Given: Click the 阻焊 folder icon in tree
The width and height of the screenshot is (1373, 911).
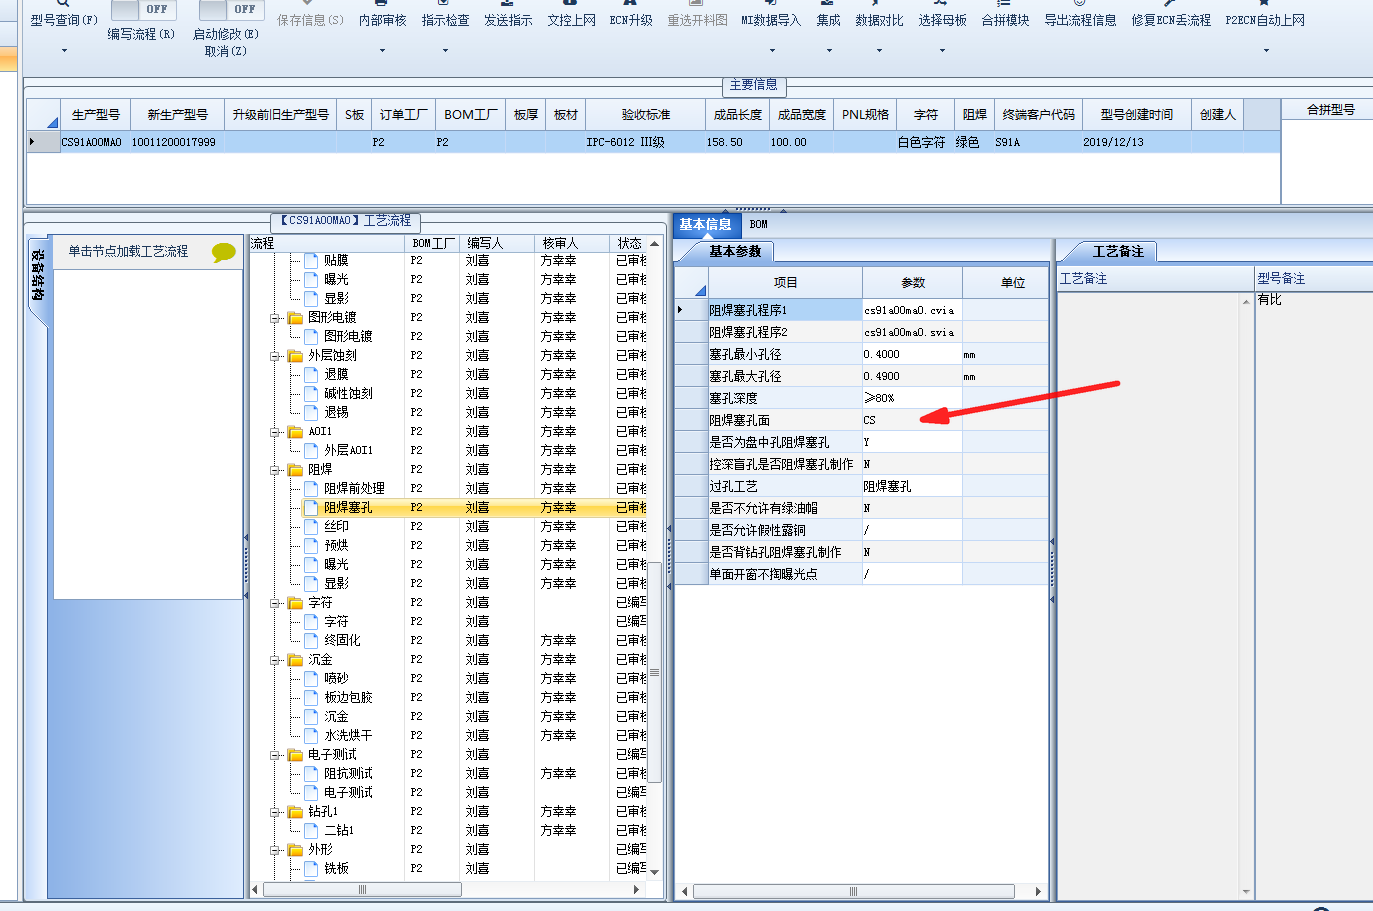Looking at the screenshot, I should pos(295,469).
